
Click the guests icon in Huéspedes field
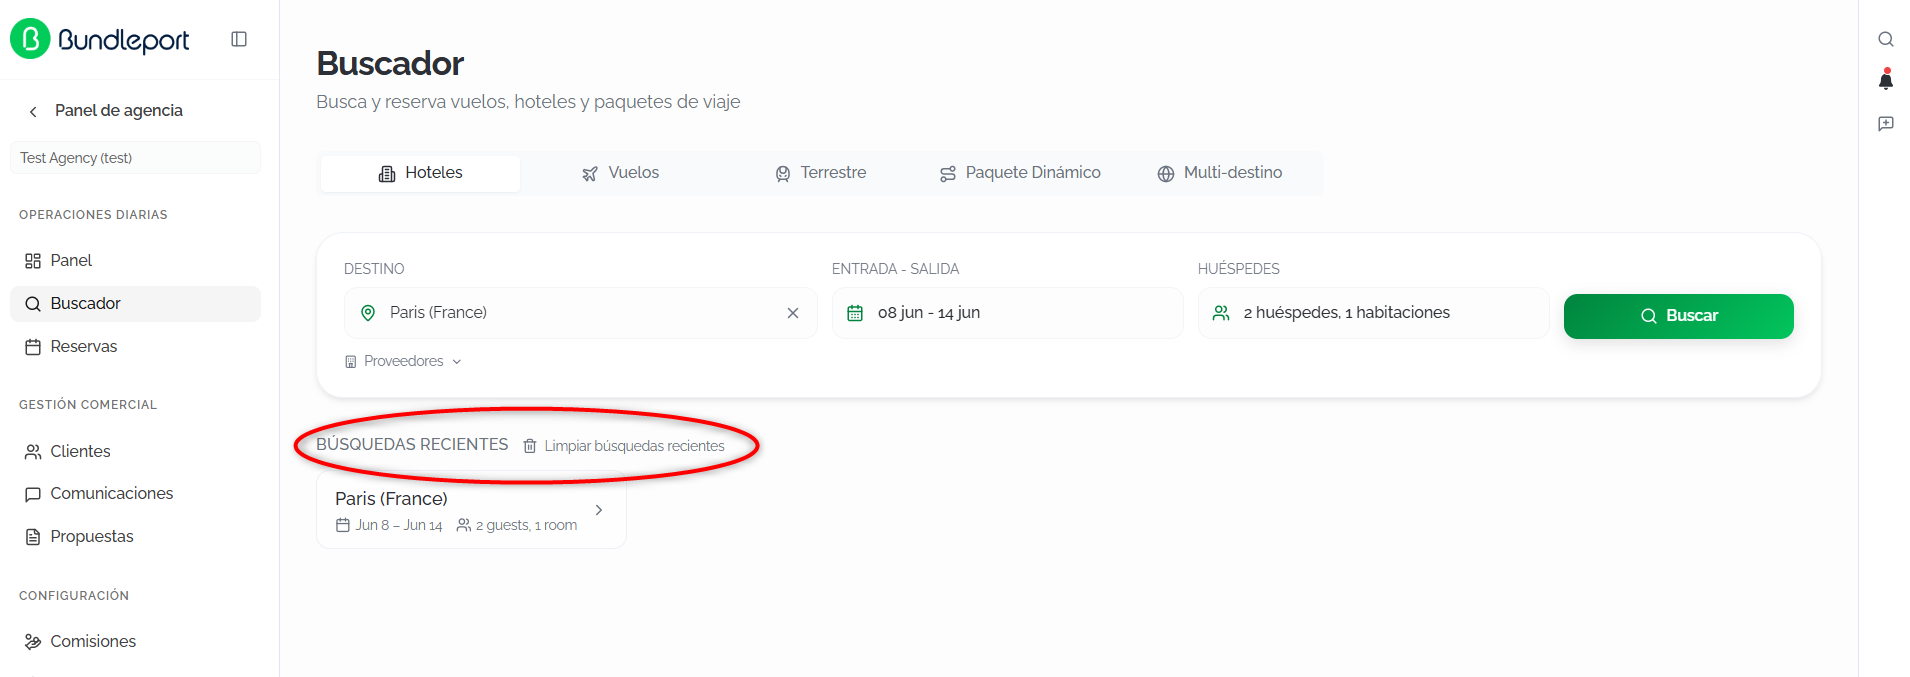click(1221, 313)
